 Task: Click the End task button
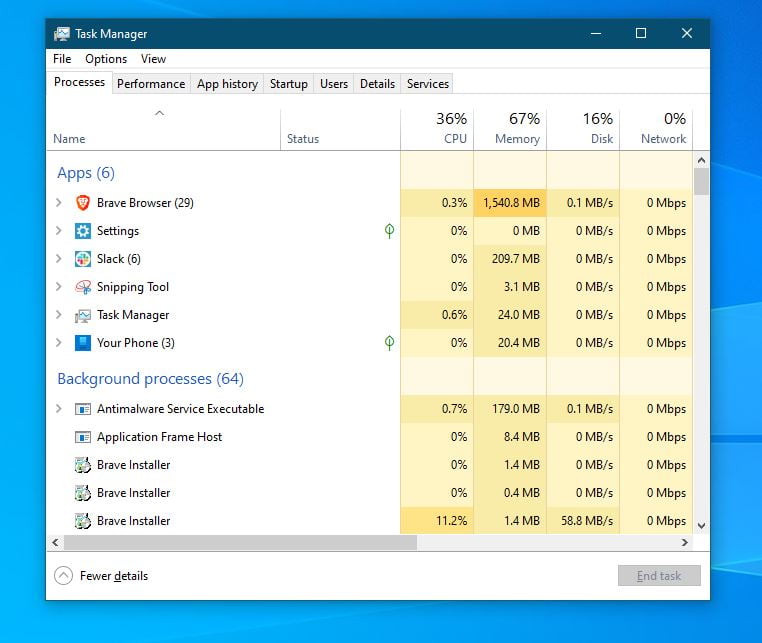659,575
